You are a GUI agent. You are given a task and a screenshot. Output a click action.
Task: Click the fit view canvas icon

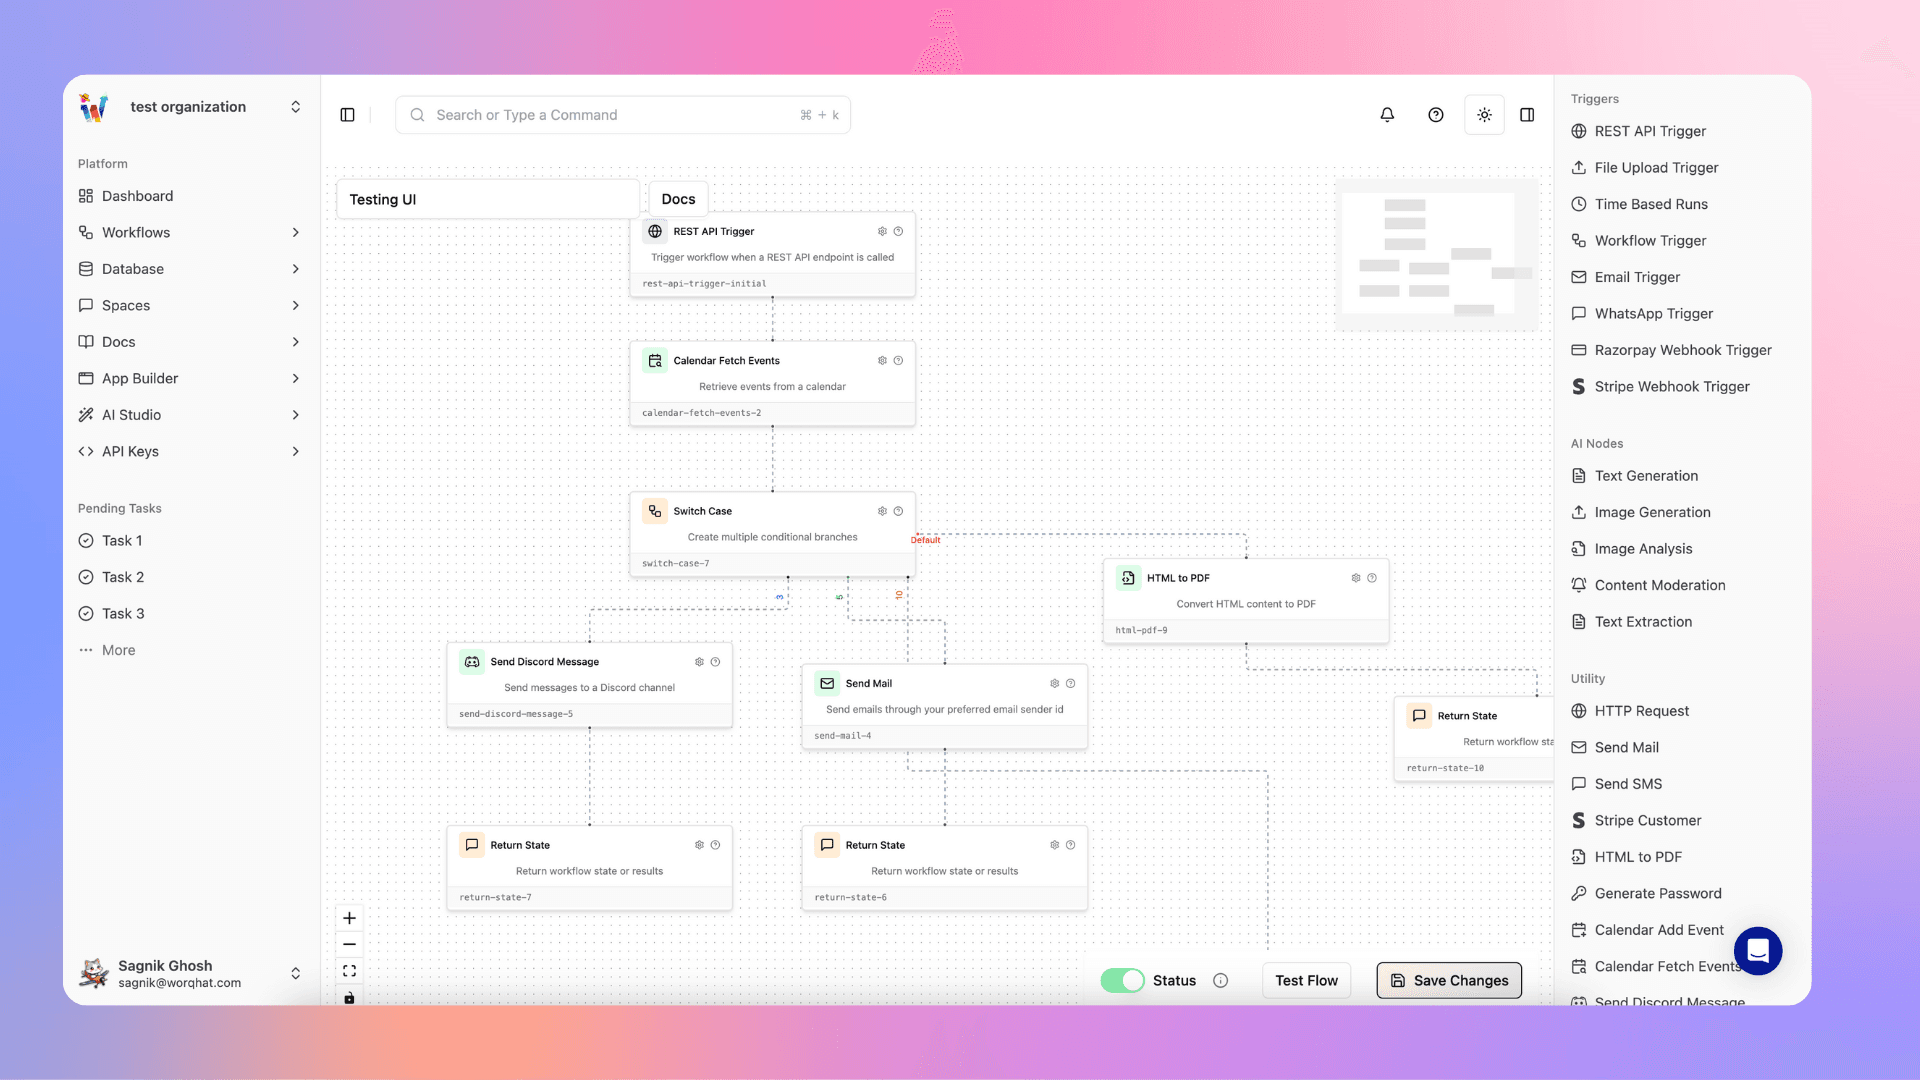pos(349,971)
